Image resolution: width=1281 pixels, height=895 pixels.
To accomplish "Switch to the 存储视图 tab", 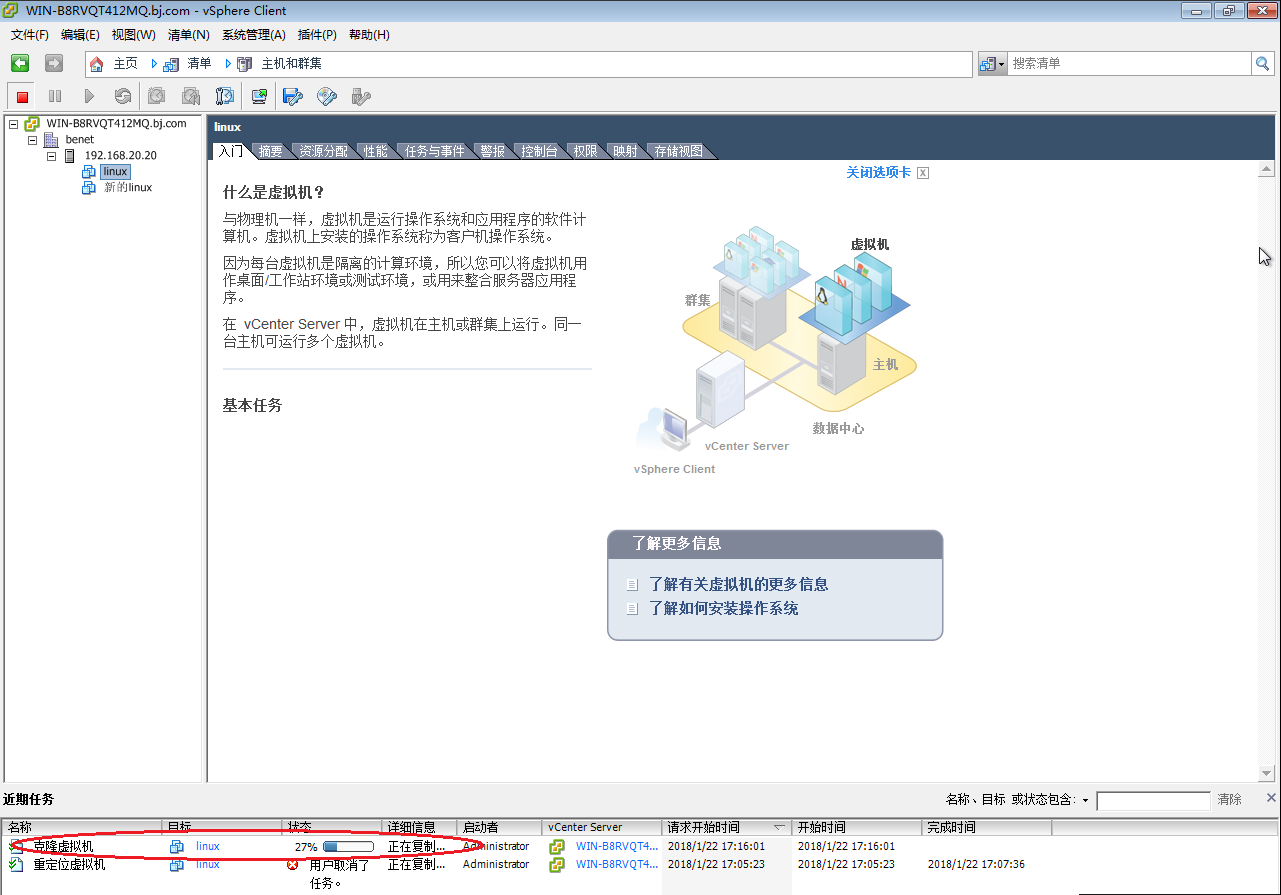I will click(x=678, y=151).
